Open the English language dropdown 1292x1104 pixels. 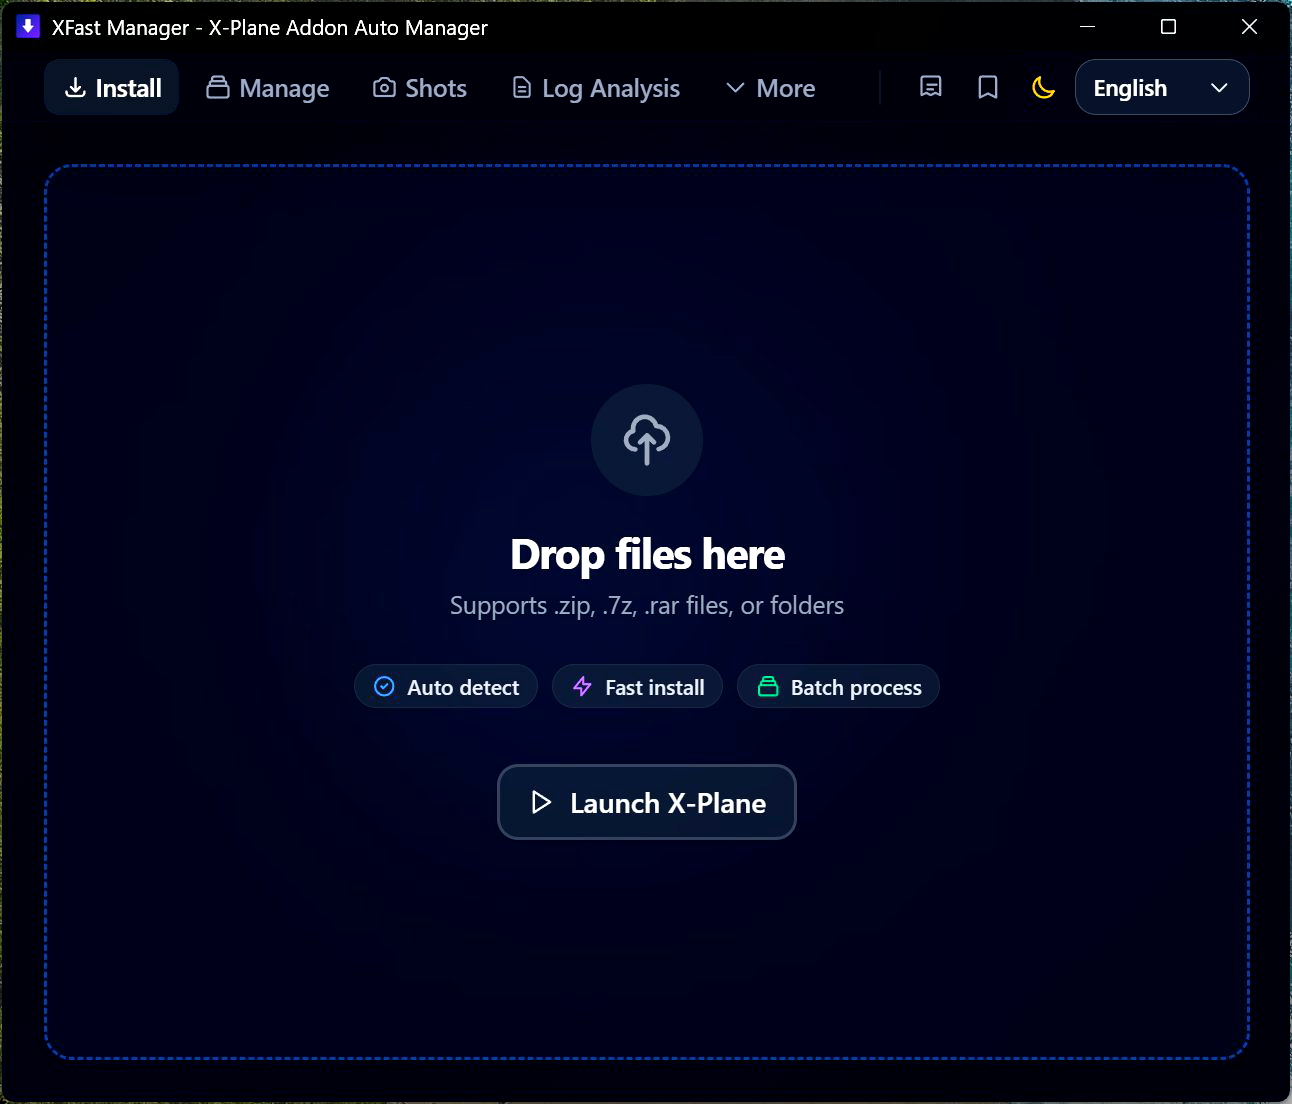click(1162, 88)
